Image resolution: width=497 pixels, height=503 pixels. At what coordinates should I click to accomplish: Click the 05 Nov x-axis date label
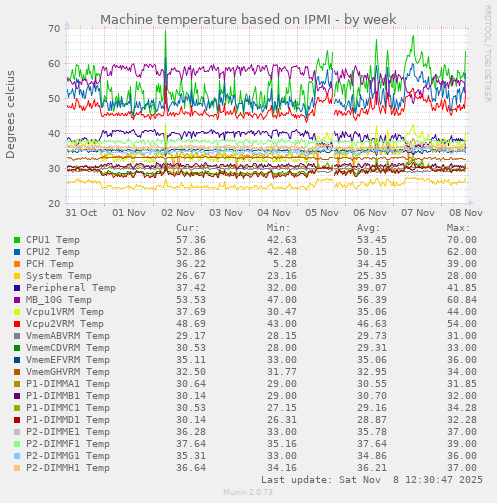[322, 213]
